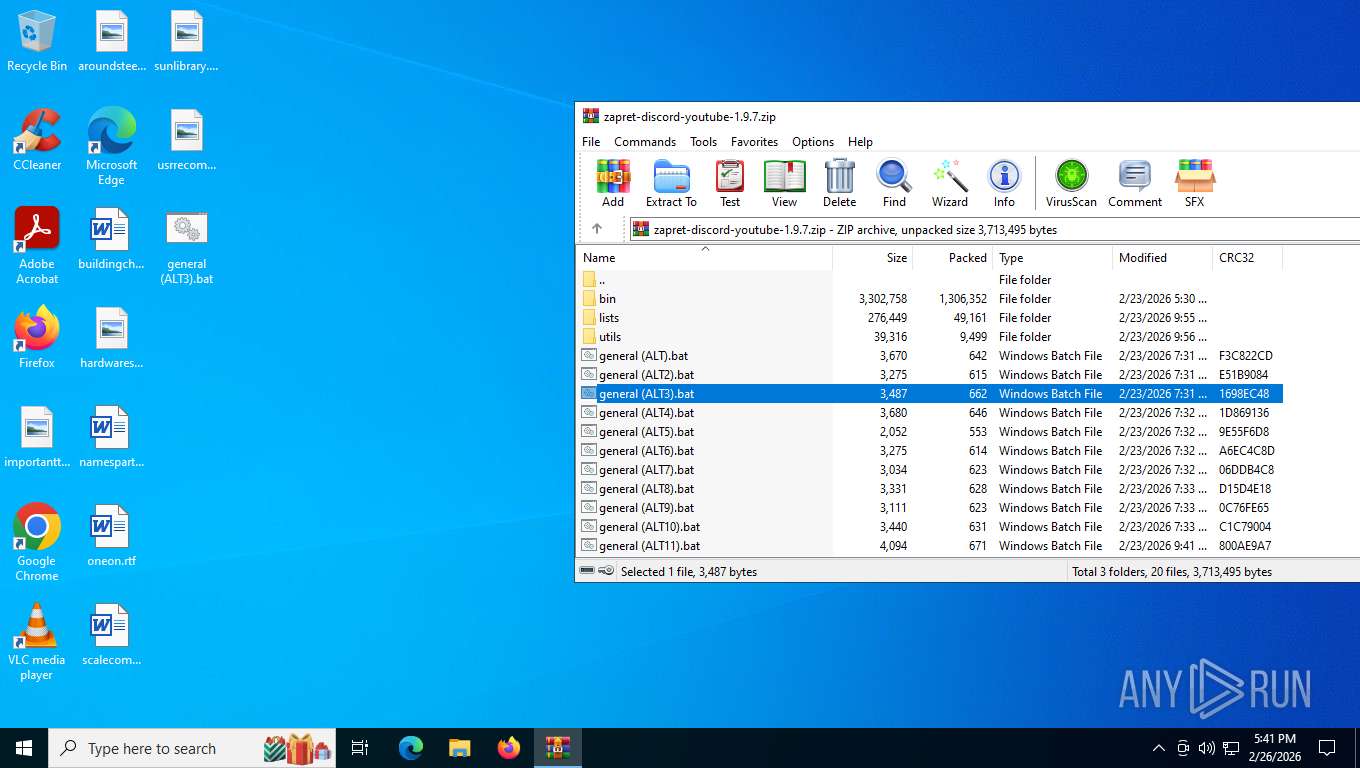
Task: Go up one folder level arrow
Action: (597, 229)
